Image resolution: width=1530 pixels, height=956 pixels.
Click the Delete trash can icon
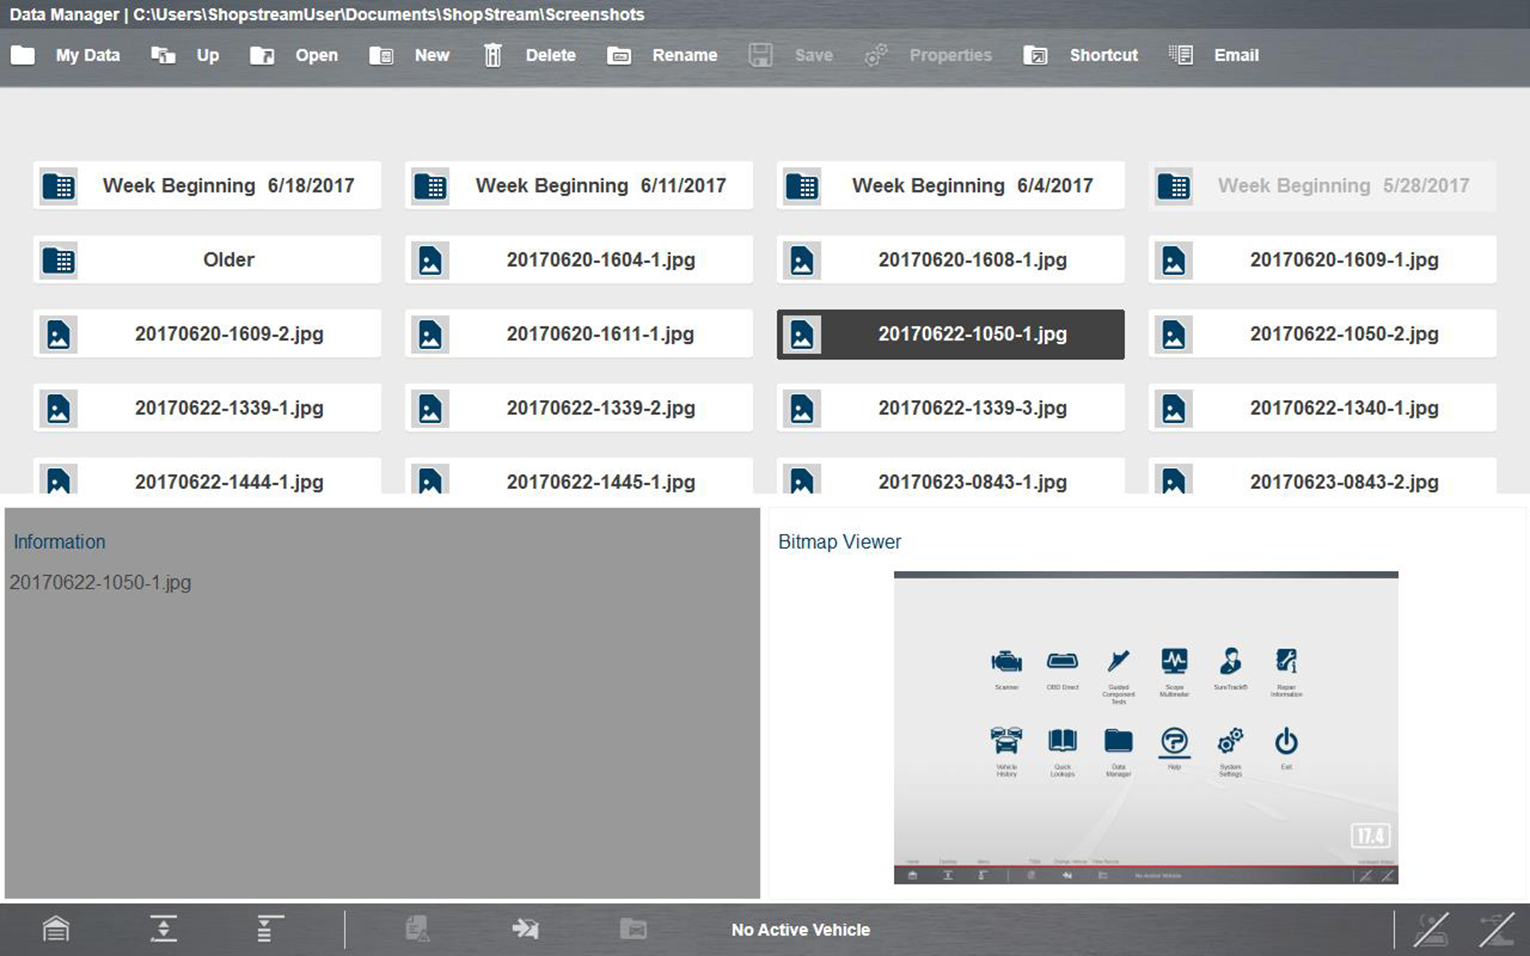point(493,55)
